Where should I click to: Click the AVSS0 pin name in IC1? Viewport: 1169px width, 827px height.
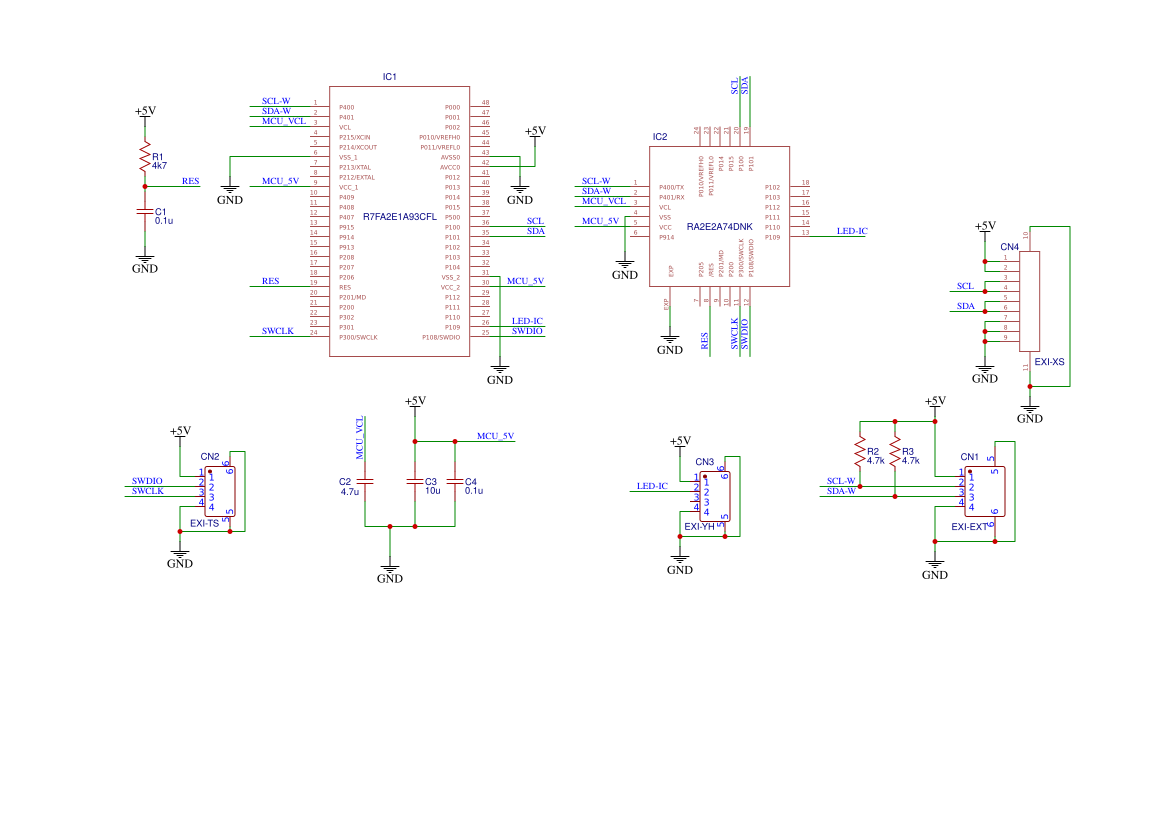click(450, 157)
